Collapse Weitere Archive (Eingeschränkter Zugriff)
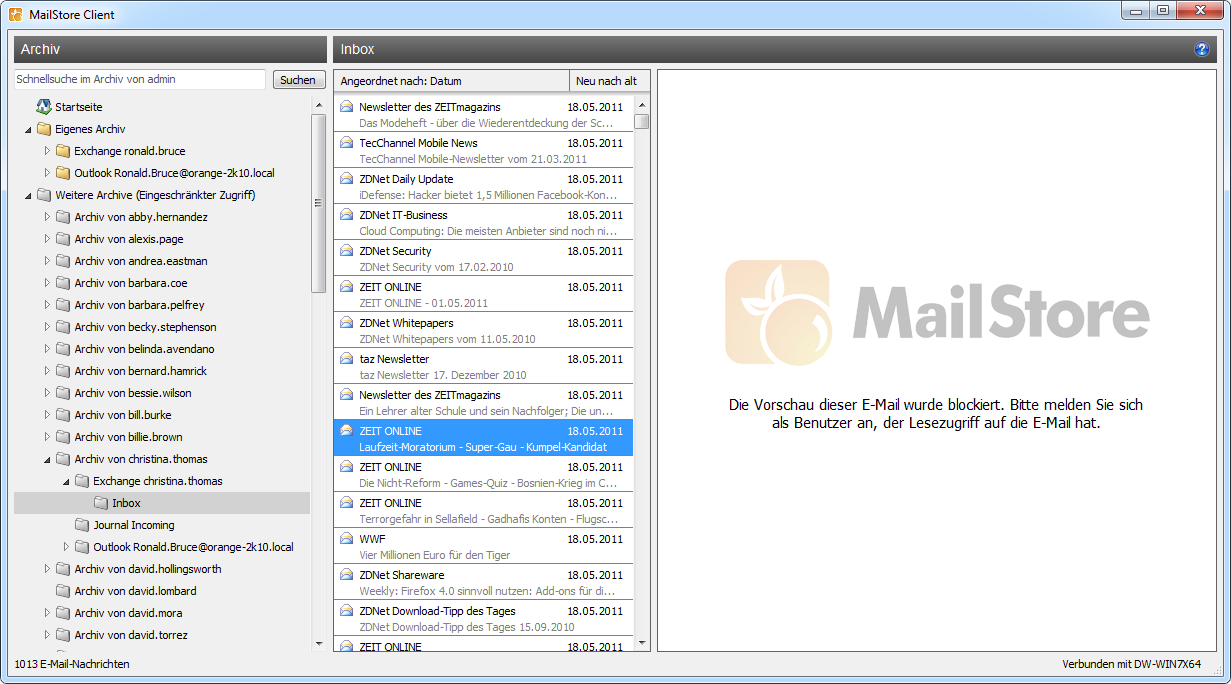The image size is (1231, 684). coord(28,195)
